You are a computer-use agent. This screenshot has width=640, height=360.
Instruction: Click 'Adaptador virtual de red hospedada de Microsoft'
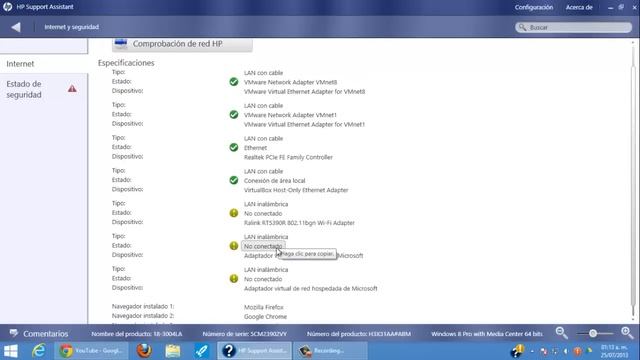311,289
